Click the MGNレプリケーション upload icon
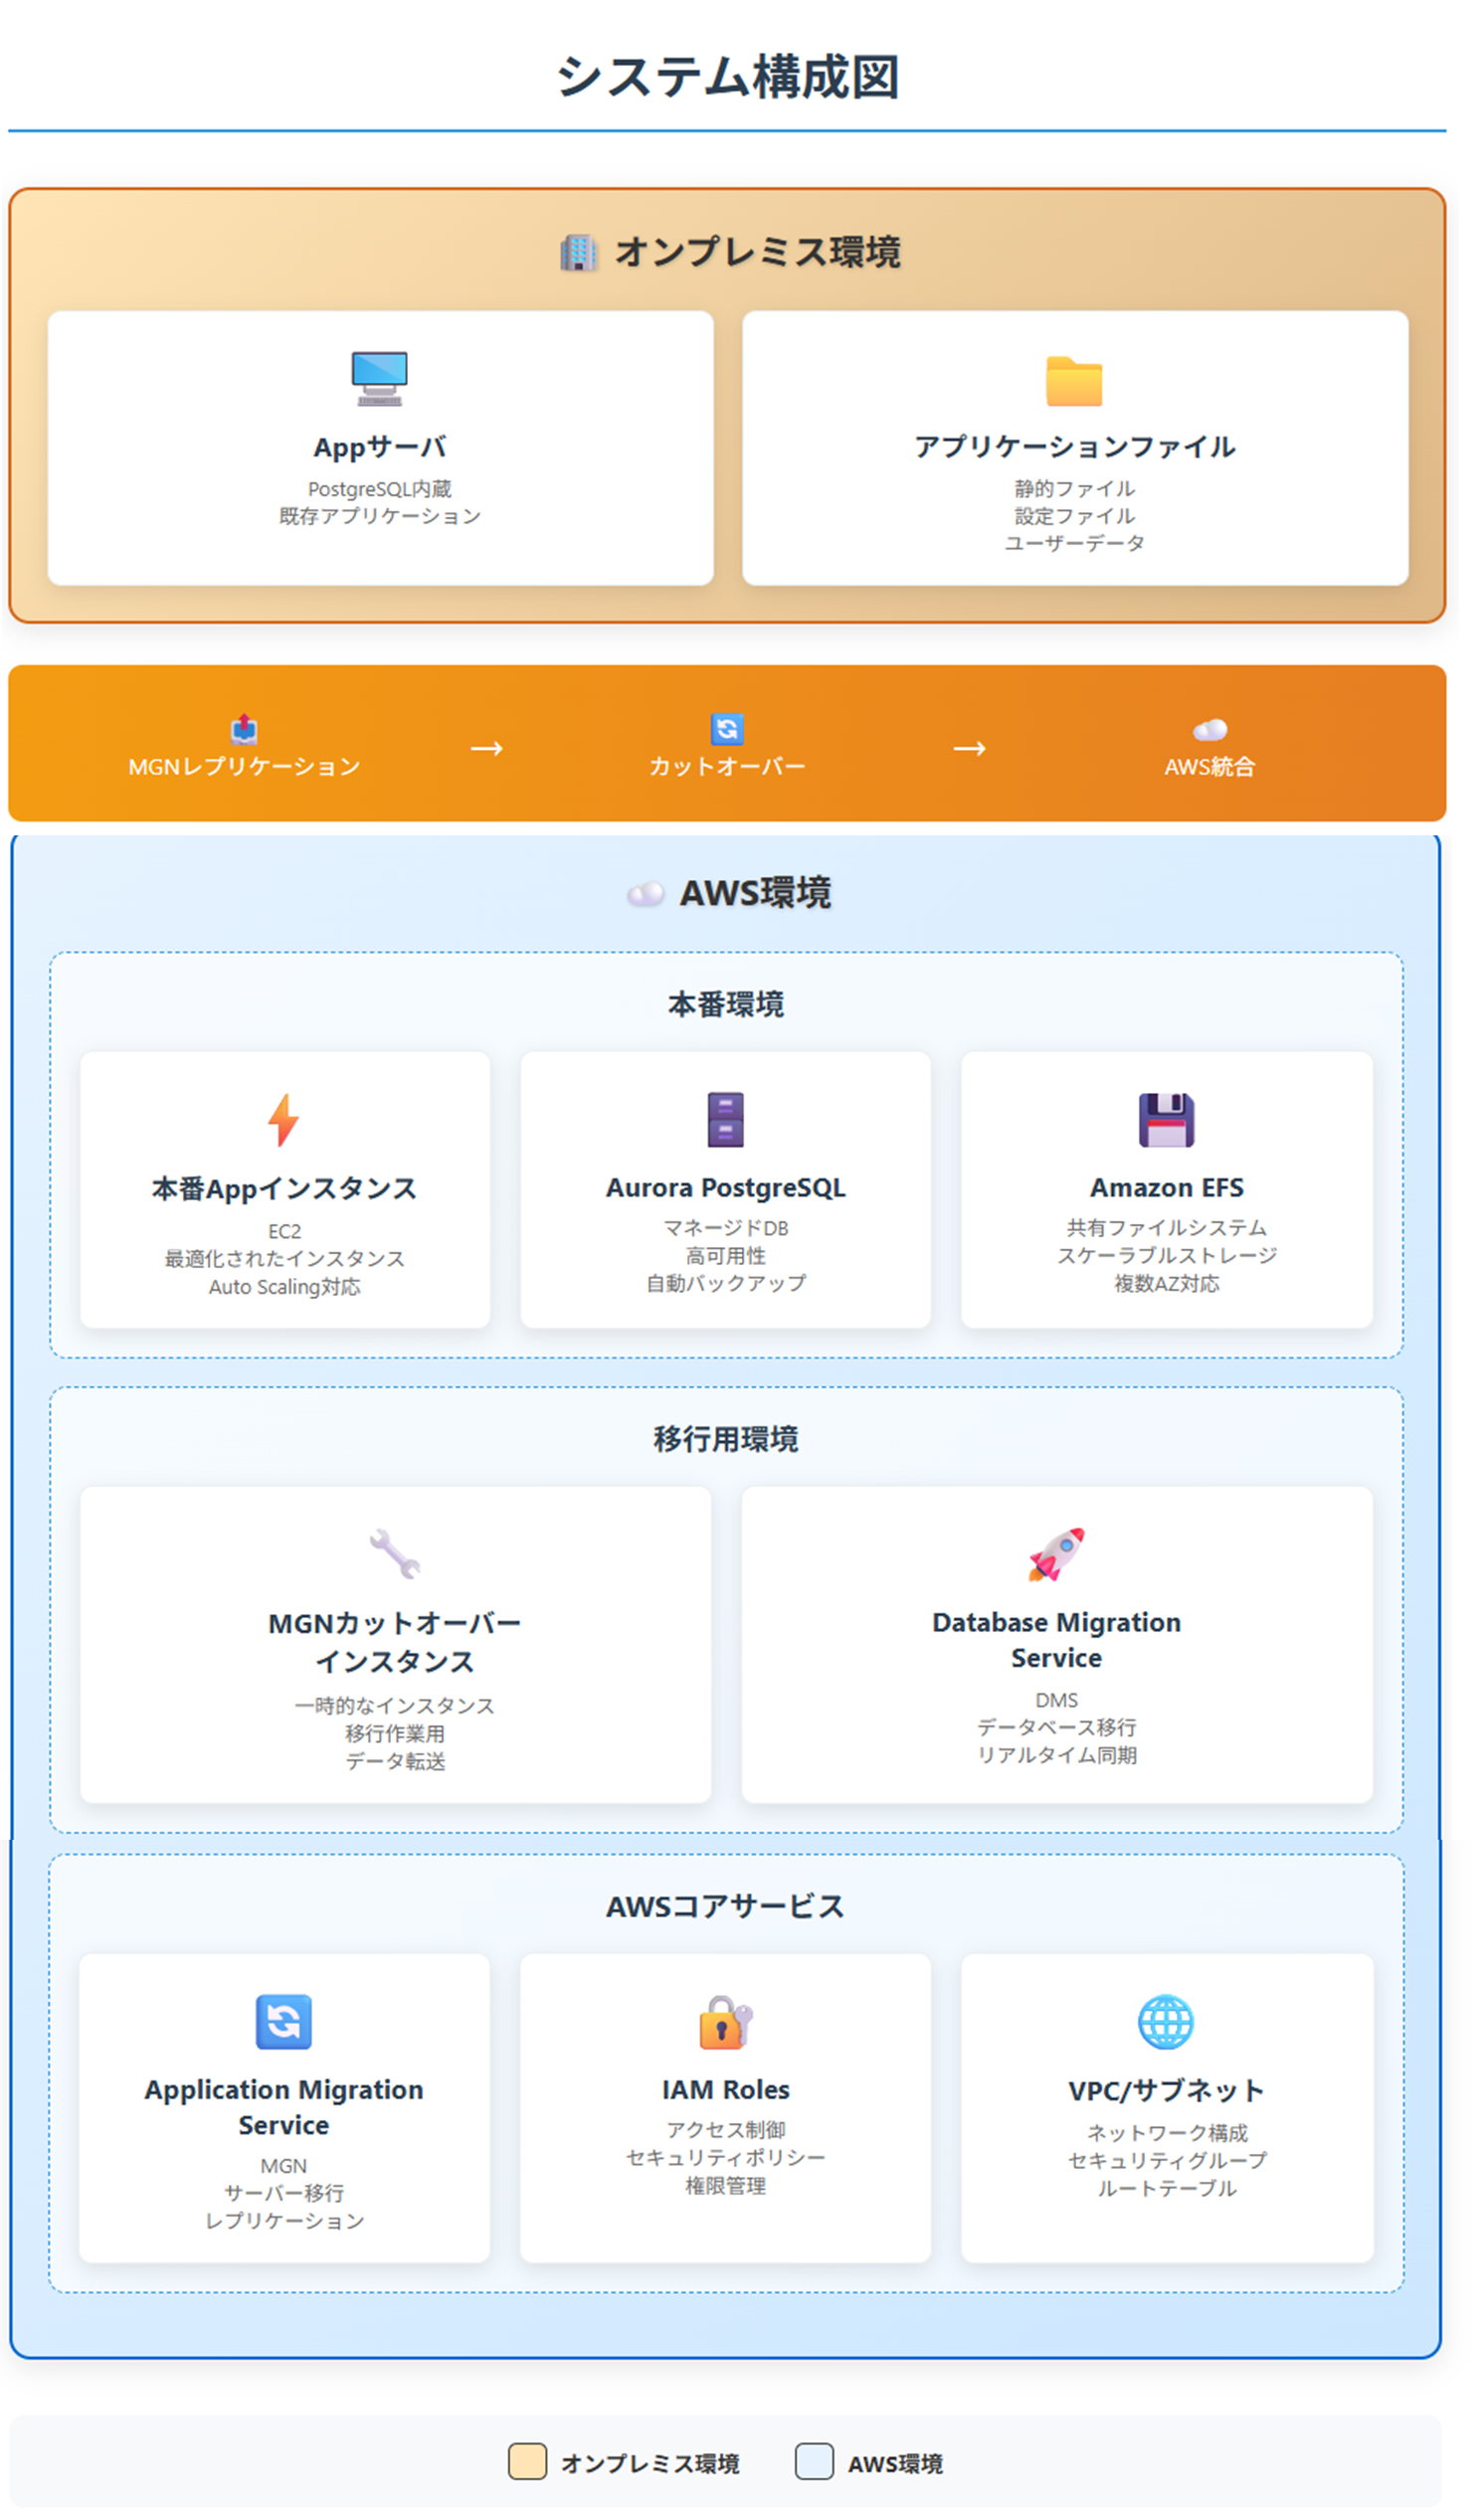The width and height of the screenshot is (1478, 2520). pos(245,731)
